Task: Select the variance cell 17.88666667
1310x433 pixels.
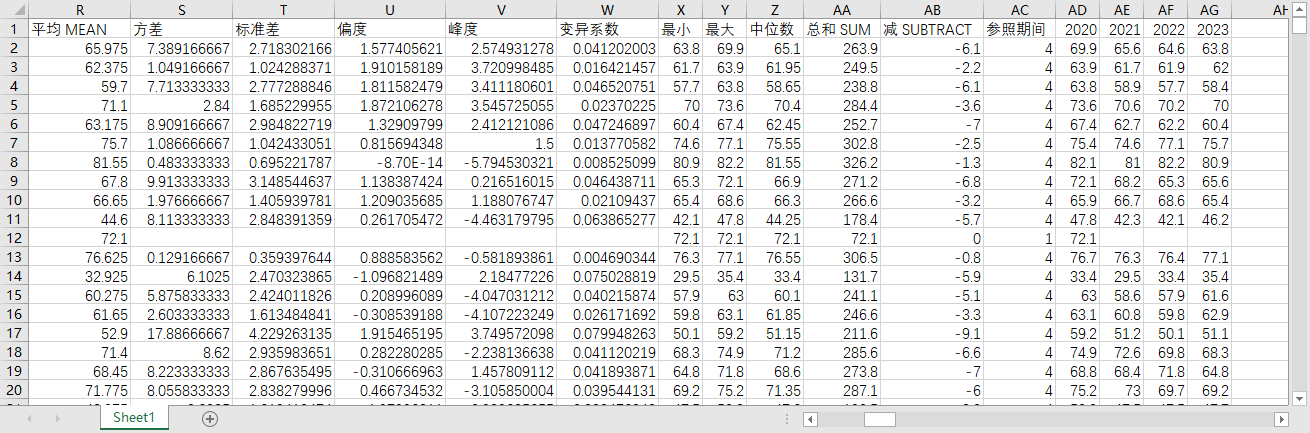Action: [x=181, y=333]
